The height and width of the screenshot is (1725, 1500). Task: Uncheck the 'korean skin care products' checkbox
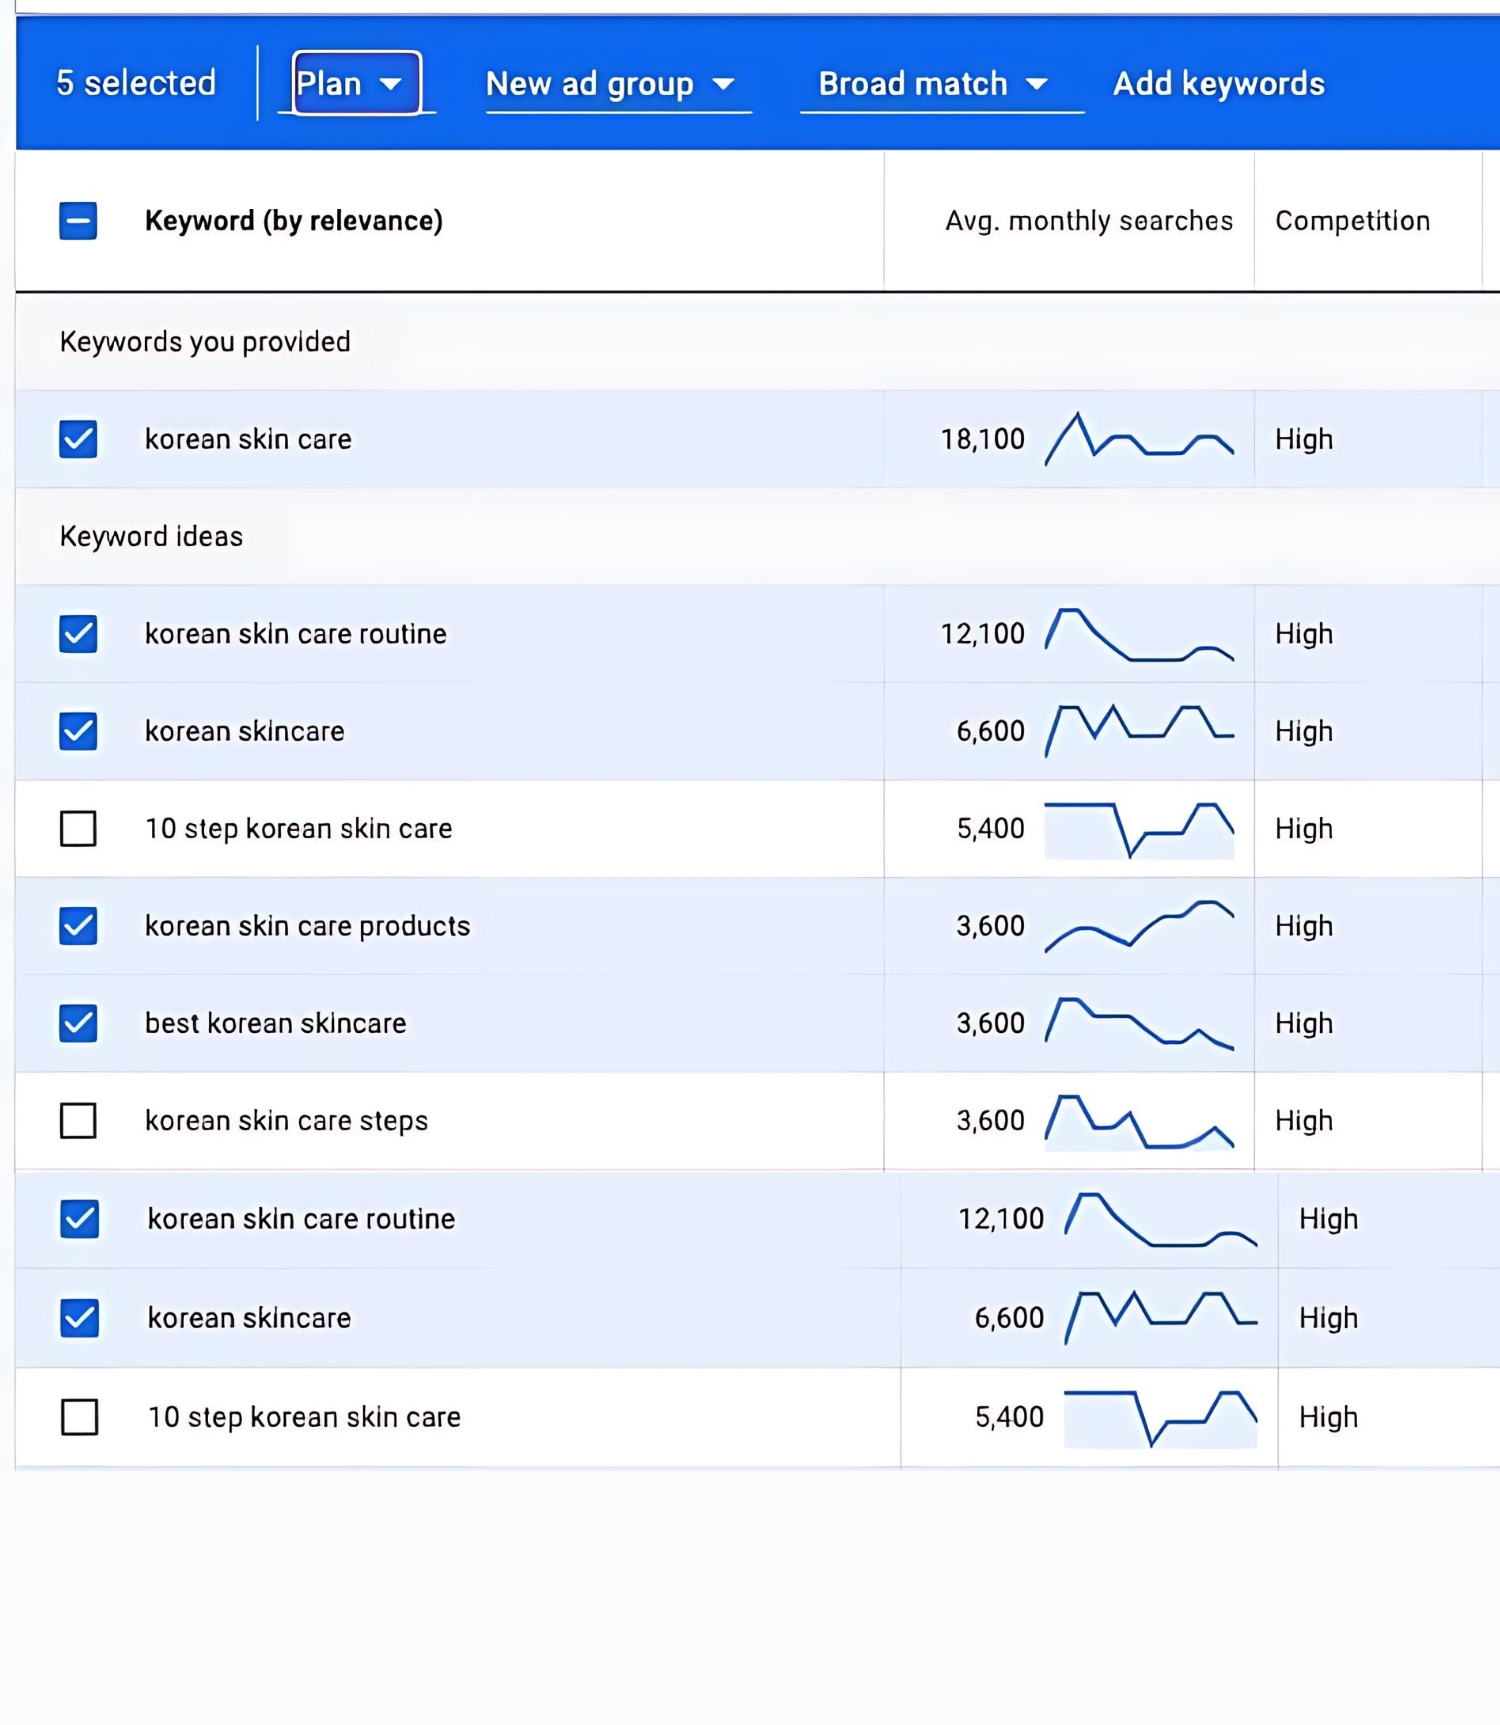[x=78, y=926]
